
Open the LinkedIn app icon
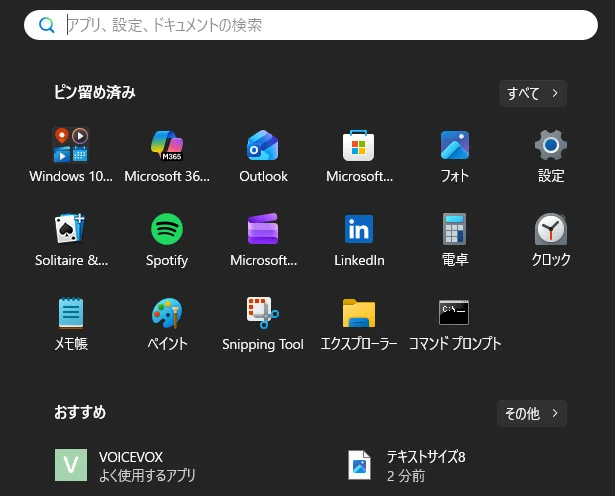pos(359,229)
